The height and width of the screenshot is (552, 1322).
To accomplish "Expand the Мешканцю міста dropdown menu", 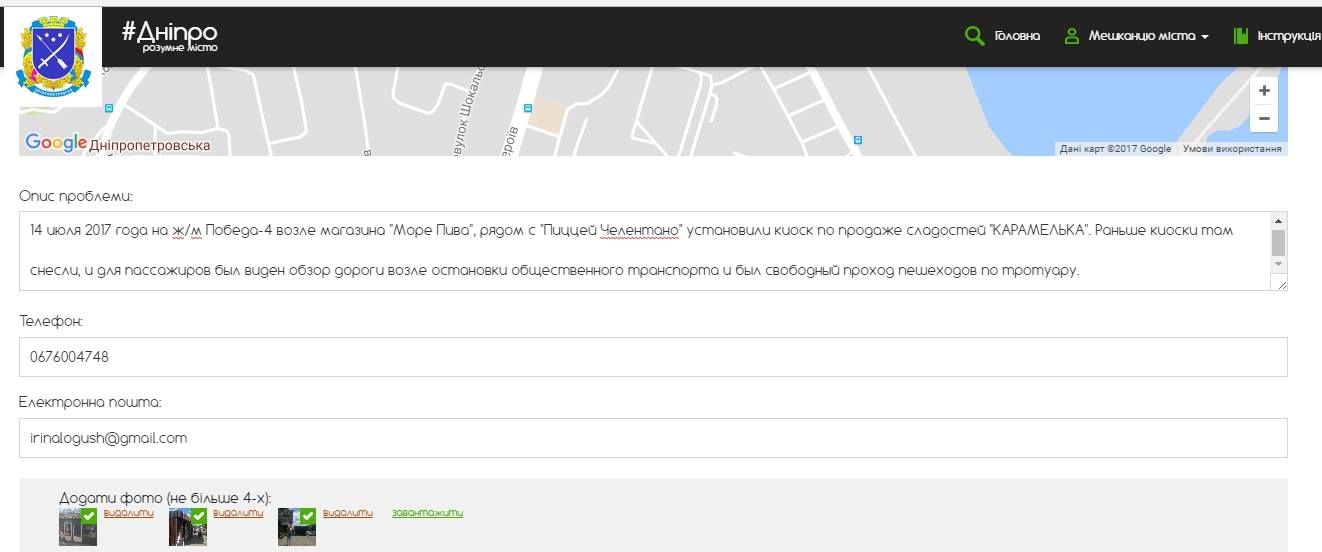I will point(1148,36).
